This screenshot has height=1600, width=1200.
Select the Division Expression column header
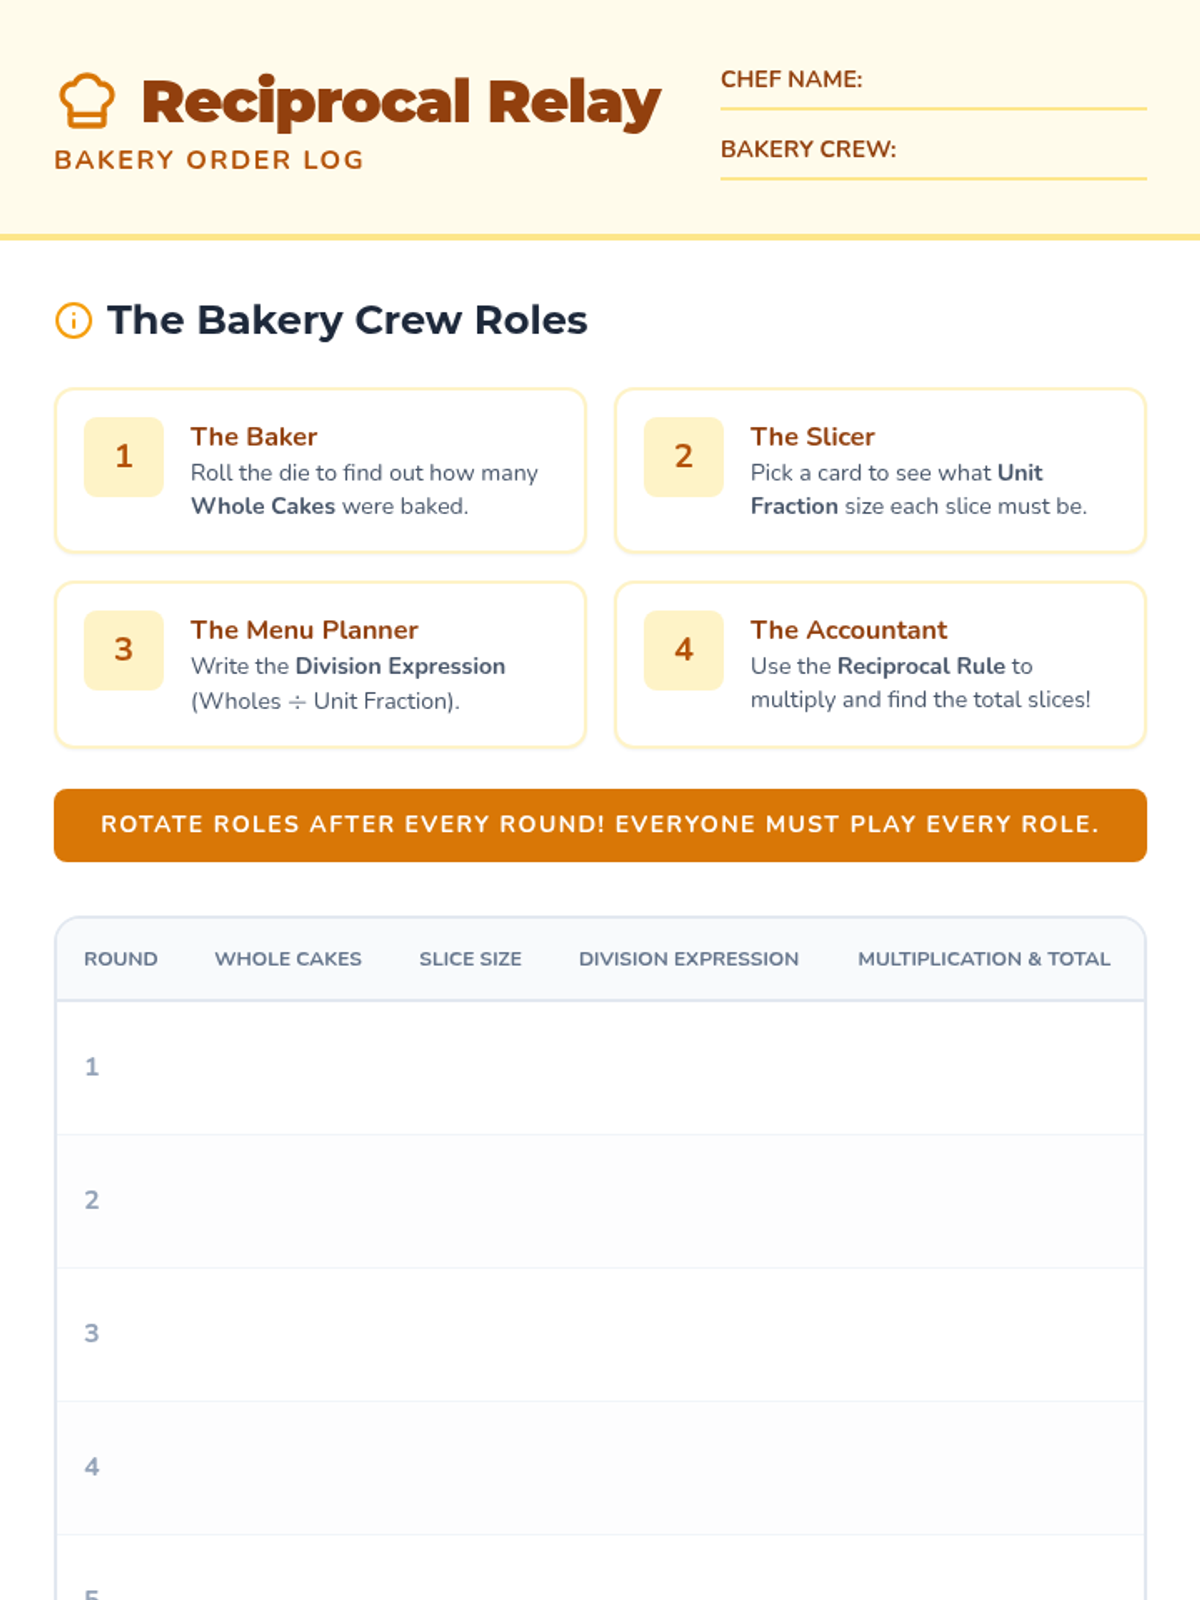pyautogui.click(x=689, y=959)
